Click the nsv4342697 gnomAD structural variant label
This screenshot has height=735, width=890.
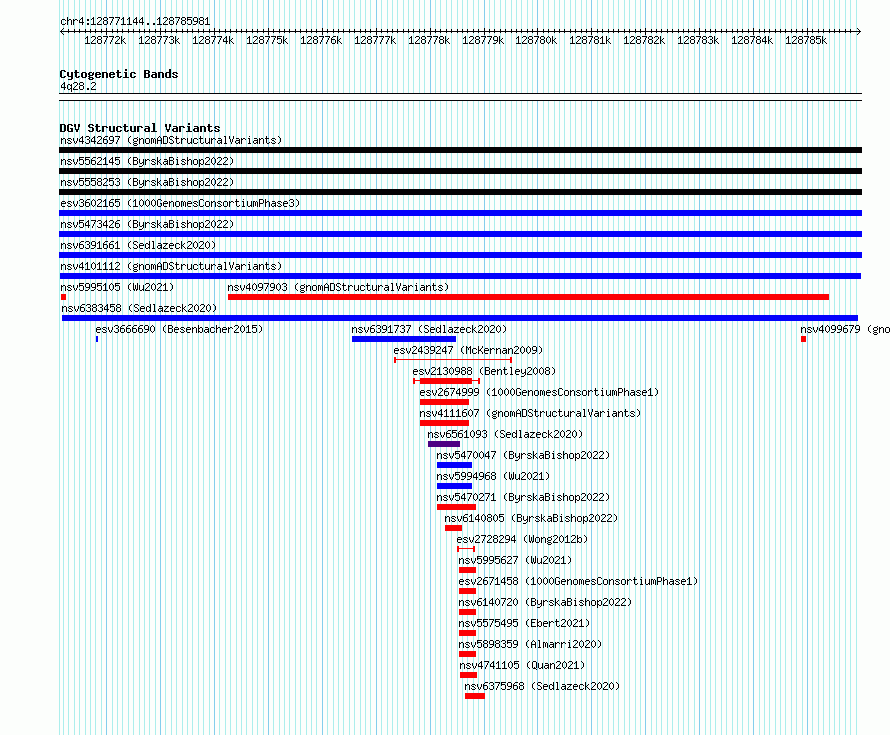[x=171, y=140]
